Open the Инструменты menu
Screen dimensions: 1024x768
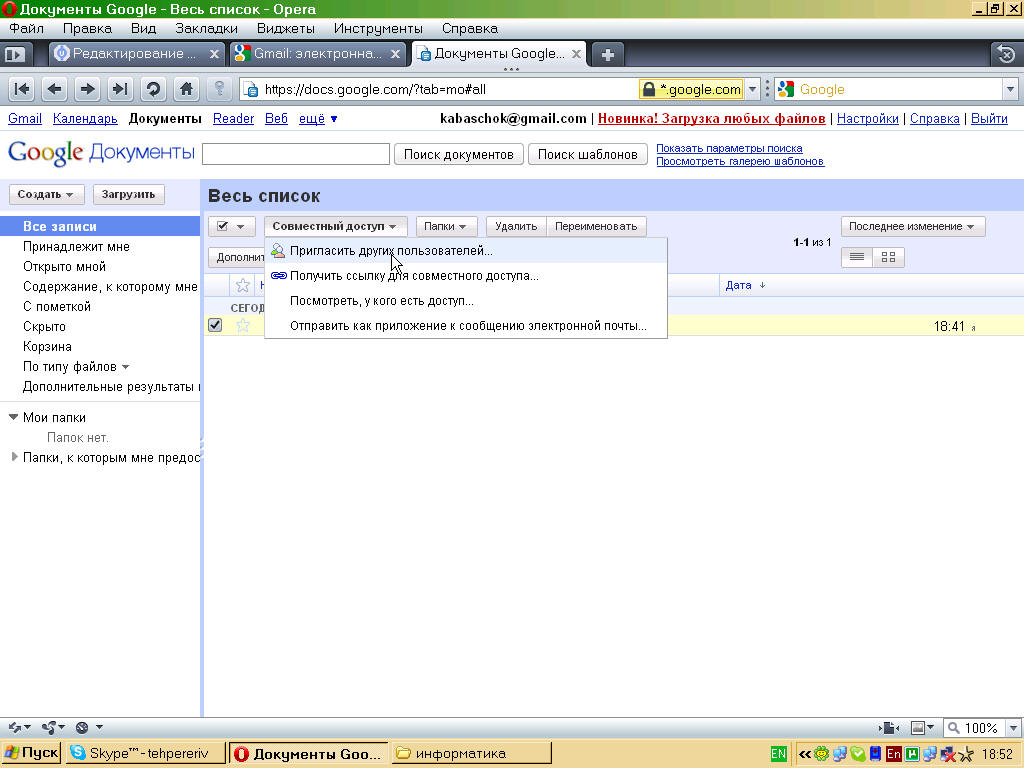[x=378, y=29]
